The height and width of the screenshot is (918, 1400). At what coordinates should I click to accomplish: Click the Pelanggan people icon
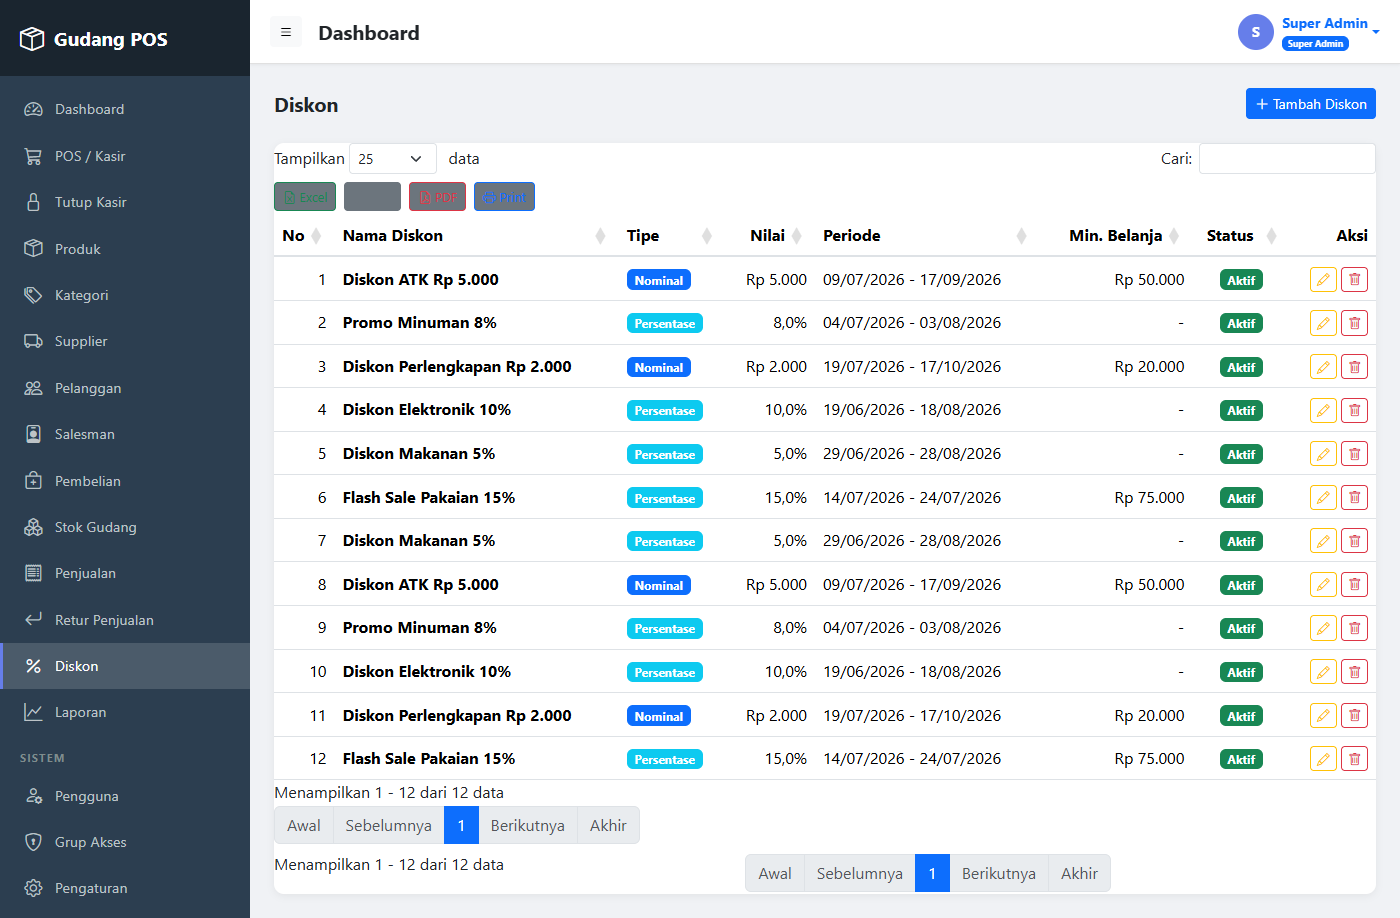coord(33,388)
